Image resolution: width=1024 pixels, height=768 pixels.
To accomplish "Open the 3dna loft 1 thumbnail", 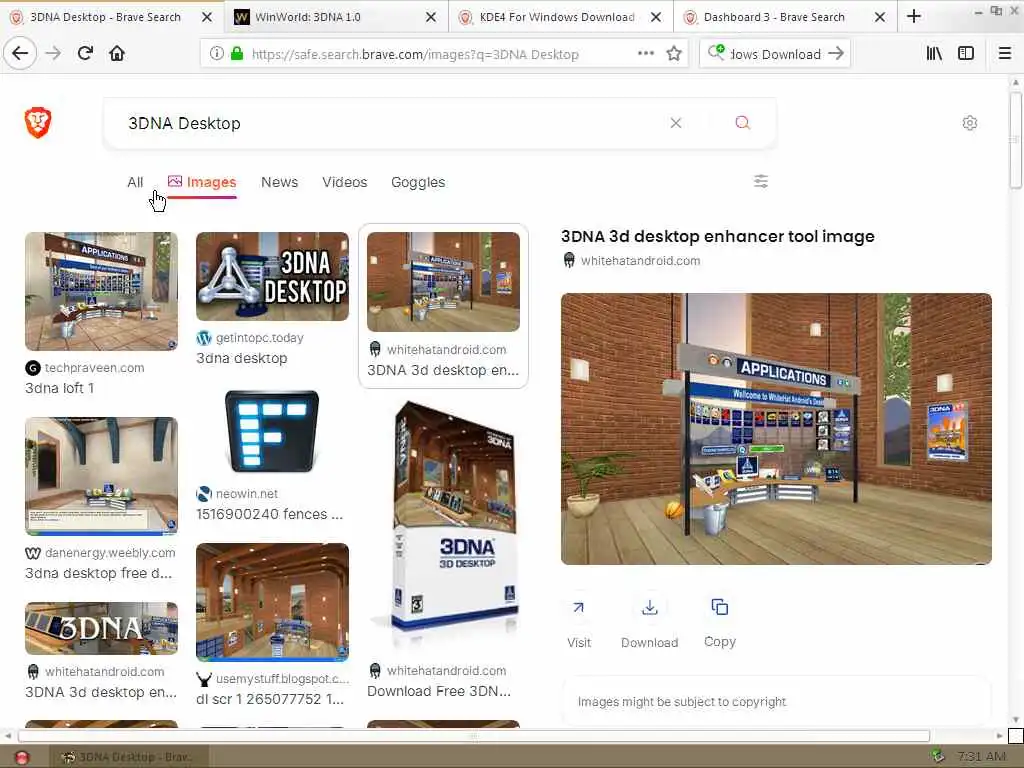I will 101,291.
